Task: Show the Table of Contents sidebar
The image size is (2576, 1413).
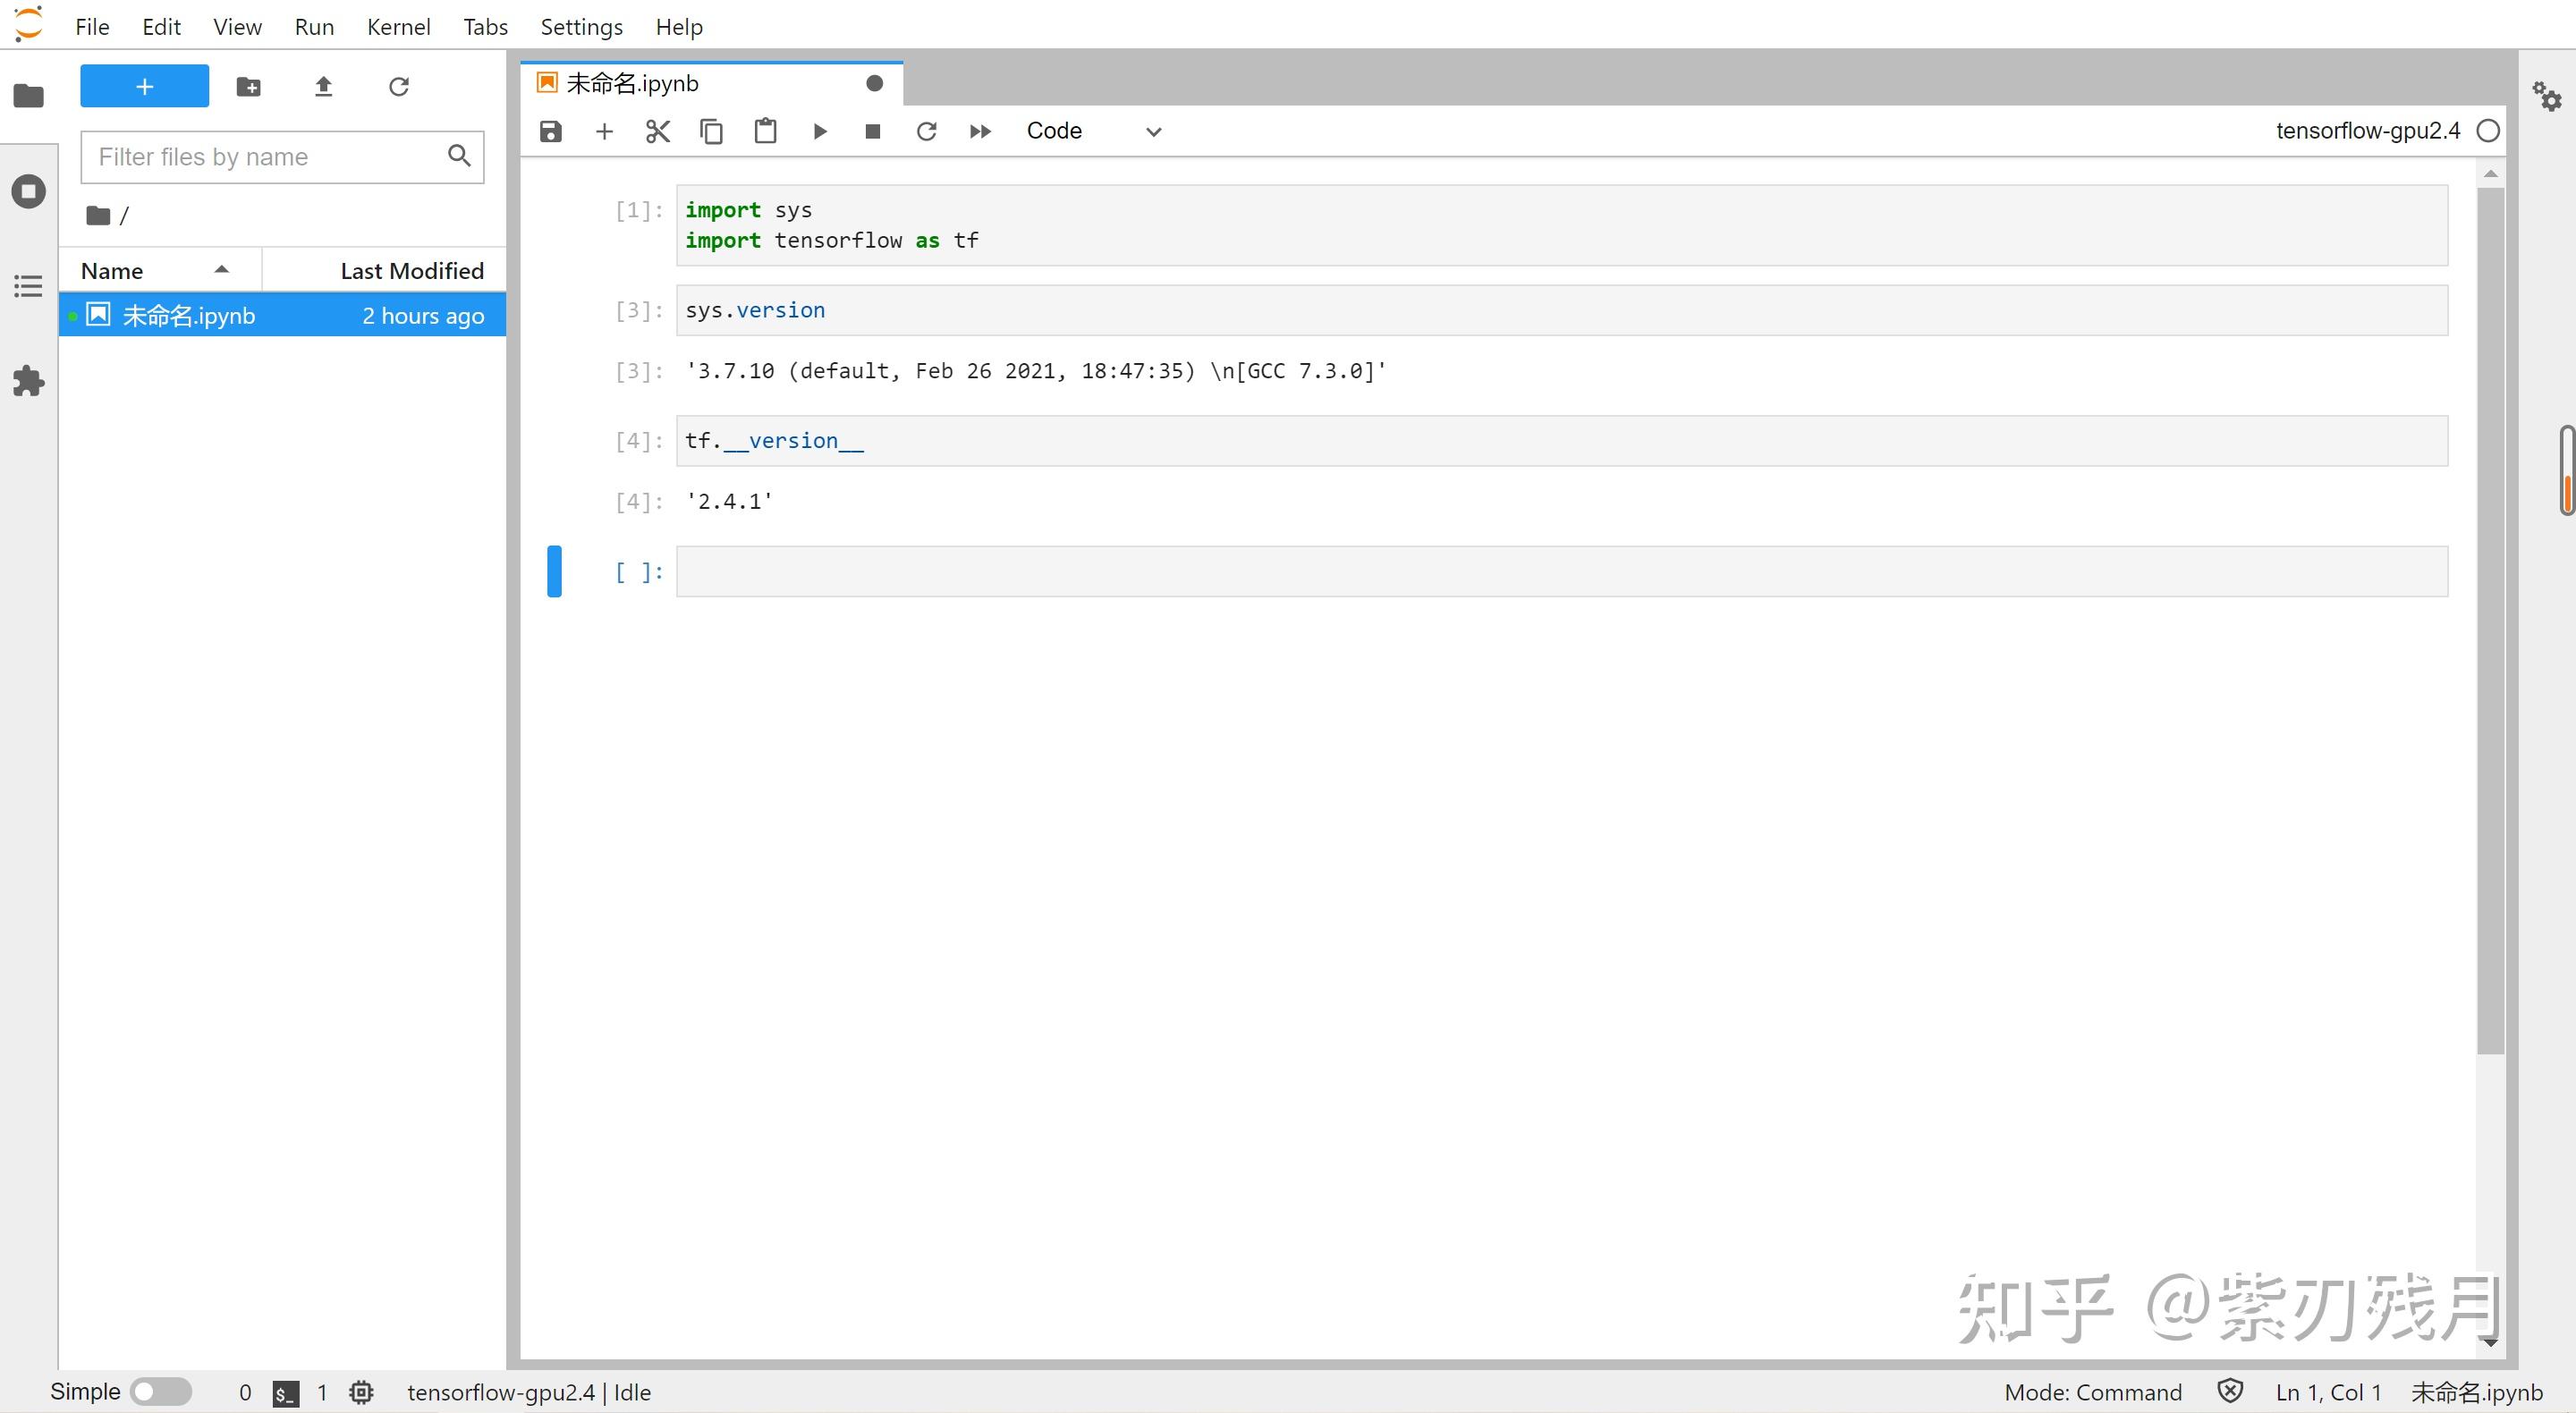Action: pyautogui.click(x=28, y=286)
